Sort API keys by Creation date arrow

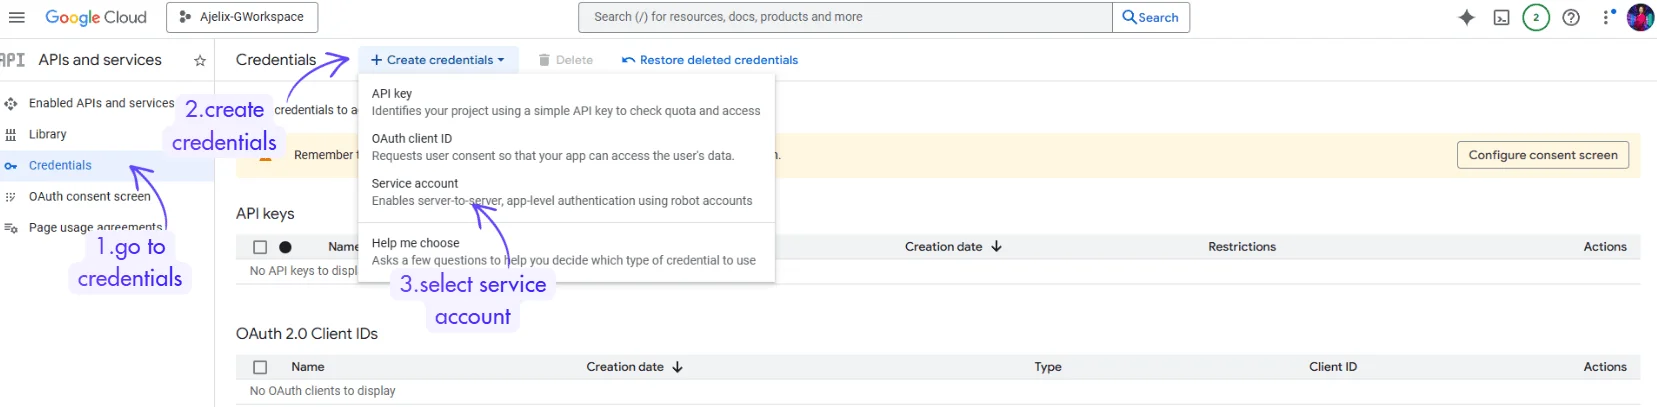click(996, 246)
